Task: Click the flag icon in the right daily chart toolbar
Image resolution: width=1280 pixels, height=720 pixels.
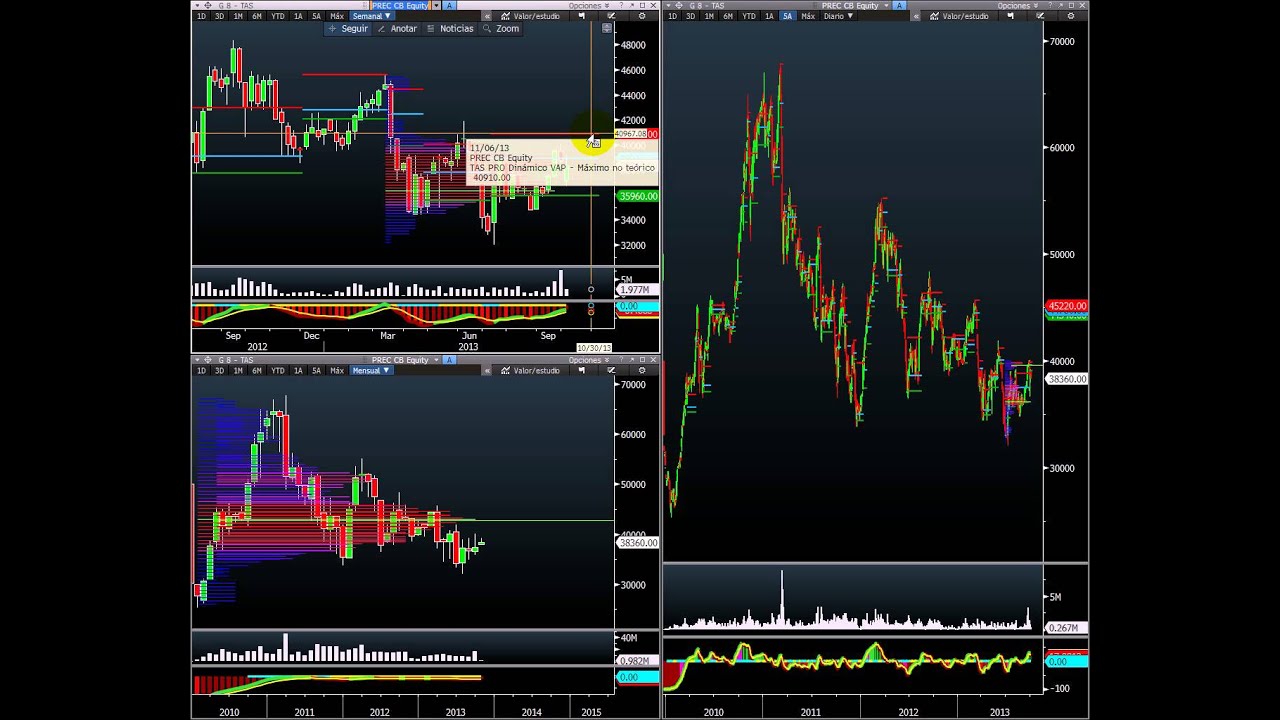Action: click(1011, 16)
